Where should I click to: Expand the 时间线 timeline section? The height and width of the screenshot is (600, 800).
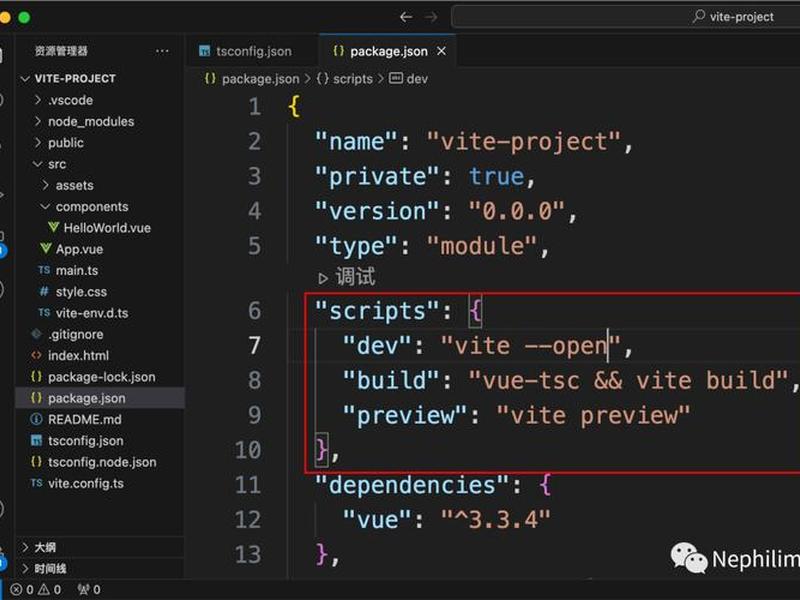coord(99,568)
